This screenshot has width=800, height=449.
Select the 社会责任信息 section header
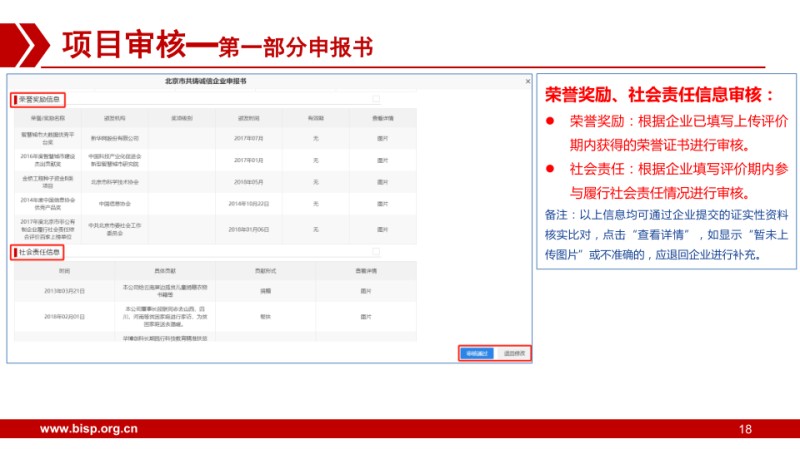(40, 252)
